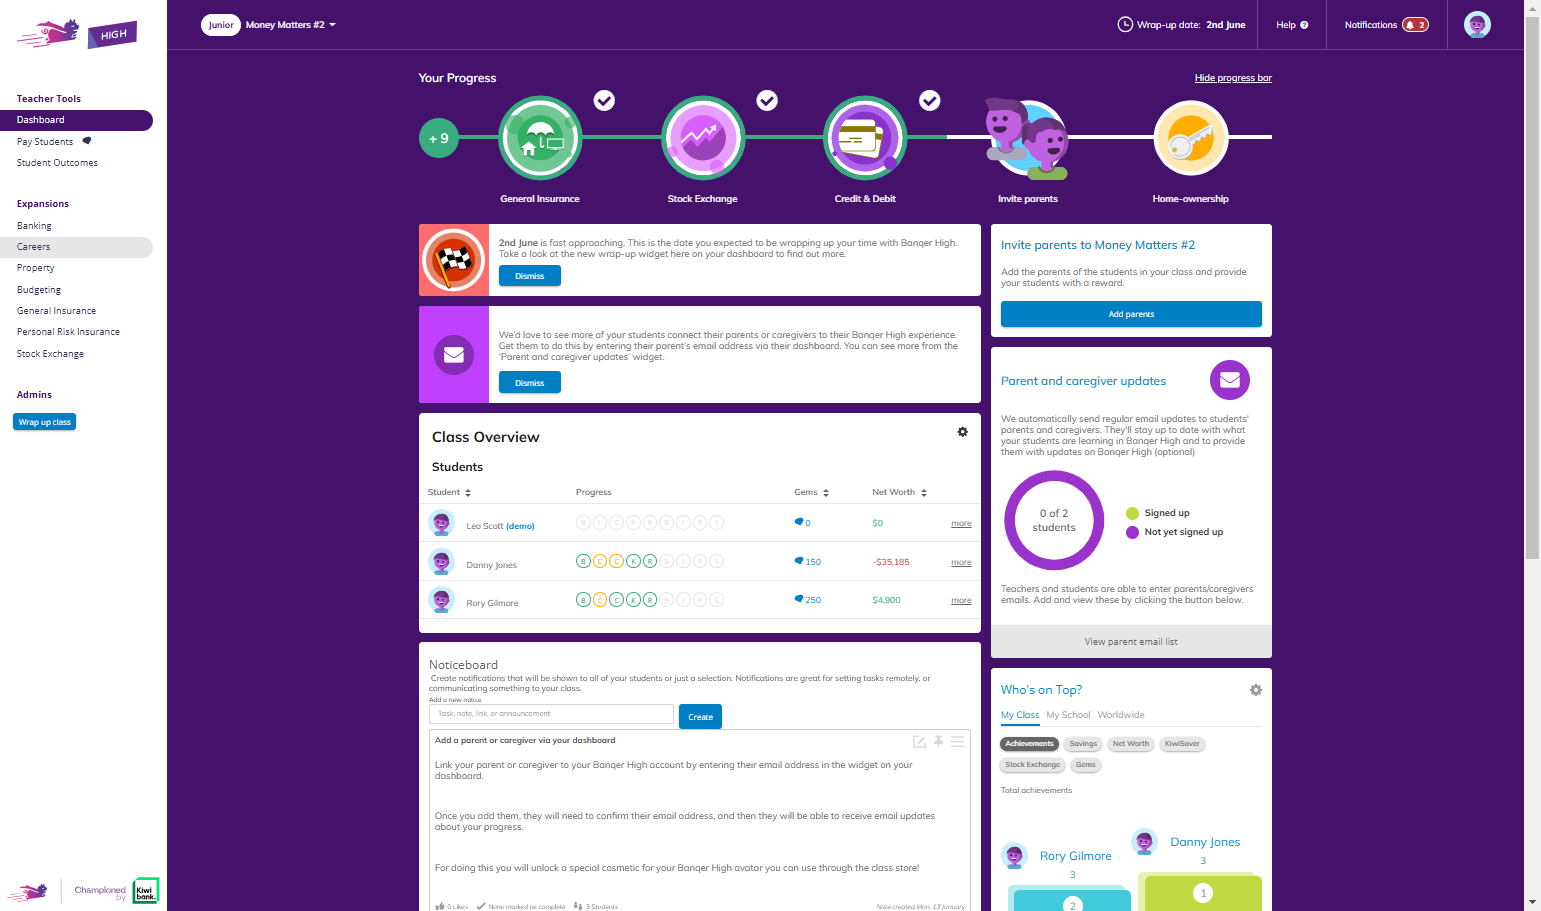The width and height of the screenshot is (1541, 911).
Task: Select the Savings filter pill
Action: point(1083,744)
